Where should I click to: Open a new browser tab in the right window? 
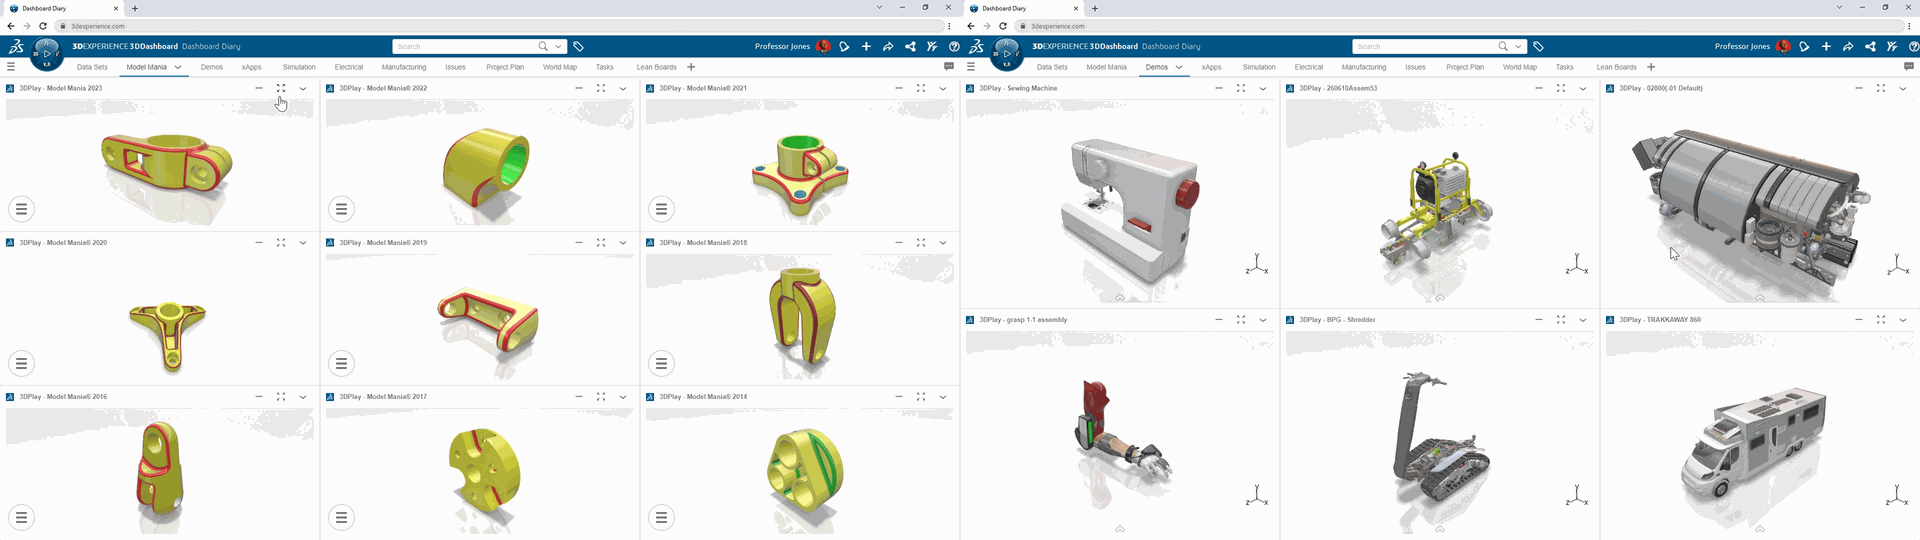(x=1095, y=8)
